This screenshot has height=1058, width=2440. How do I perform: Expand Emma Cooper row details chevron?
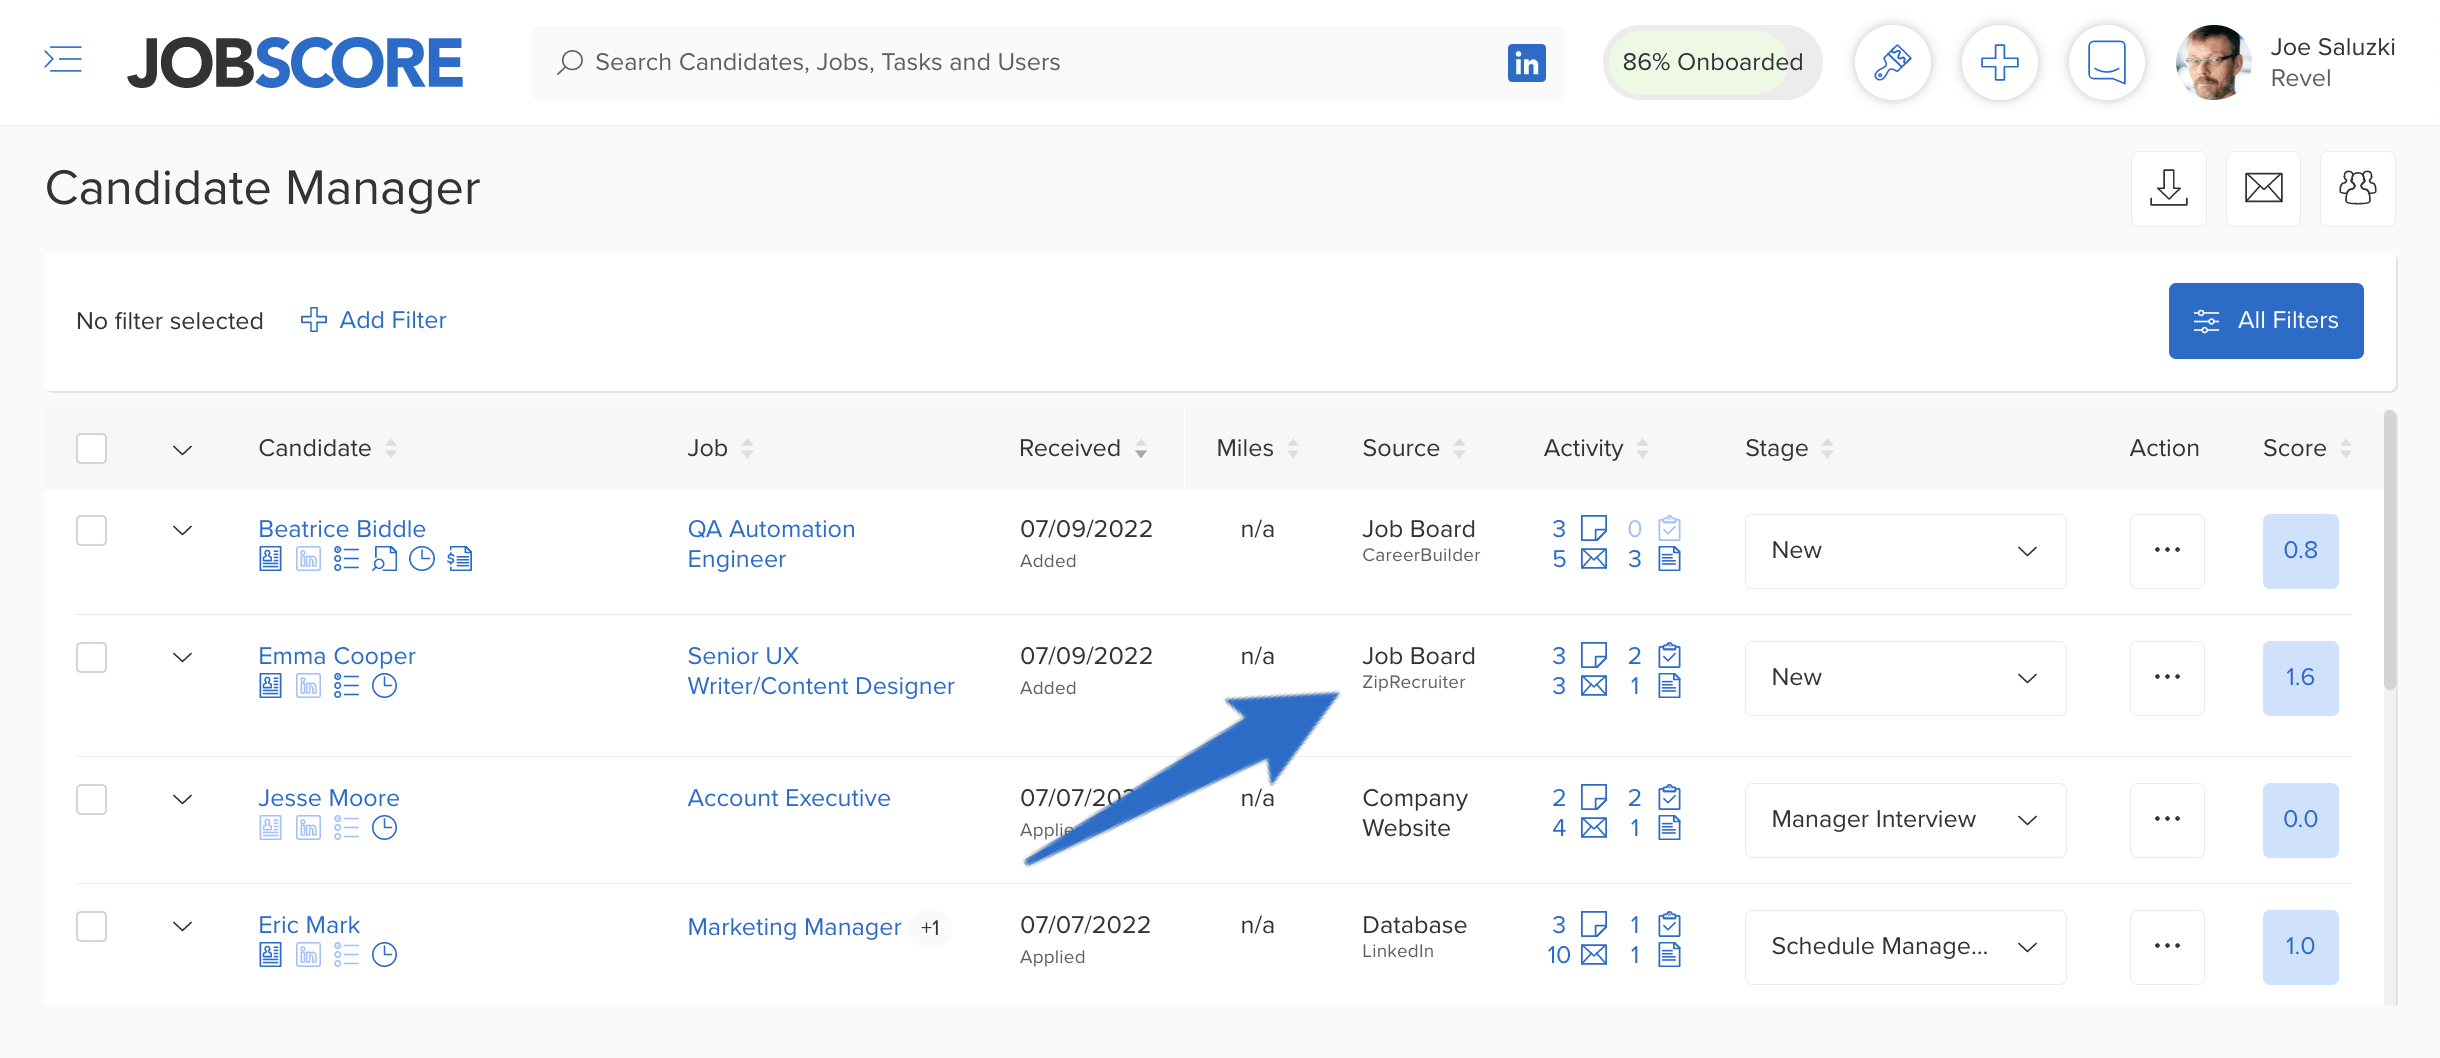(x=182, y=657)
